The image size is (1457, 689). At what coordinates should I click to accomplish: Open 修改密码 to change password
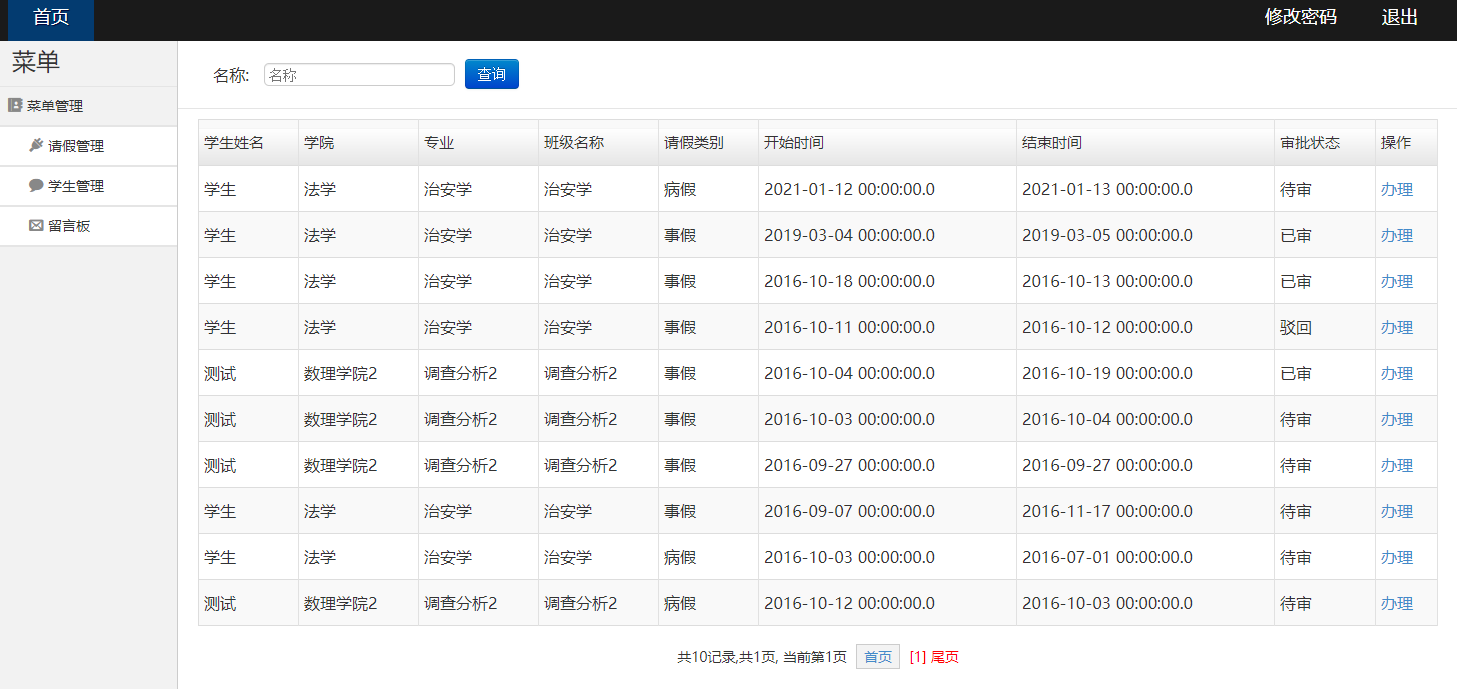1299,16
